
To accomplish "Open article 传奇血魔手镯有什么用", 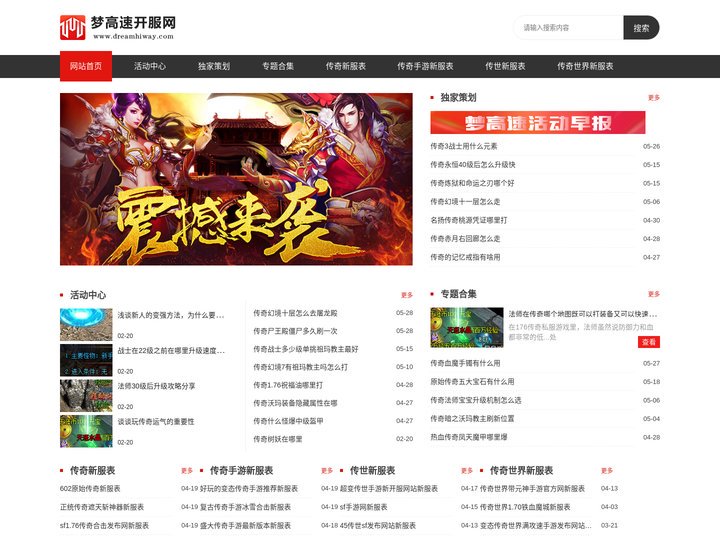I will (465, 363).
